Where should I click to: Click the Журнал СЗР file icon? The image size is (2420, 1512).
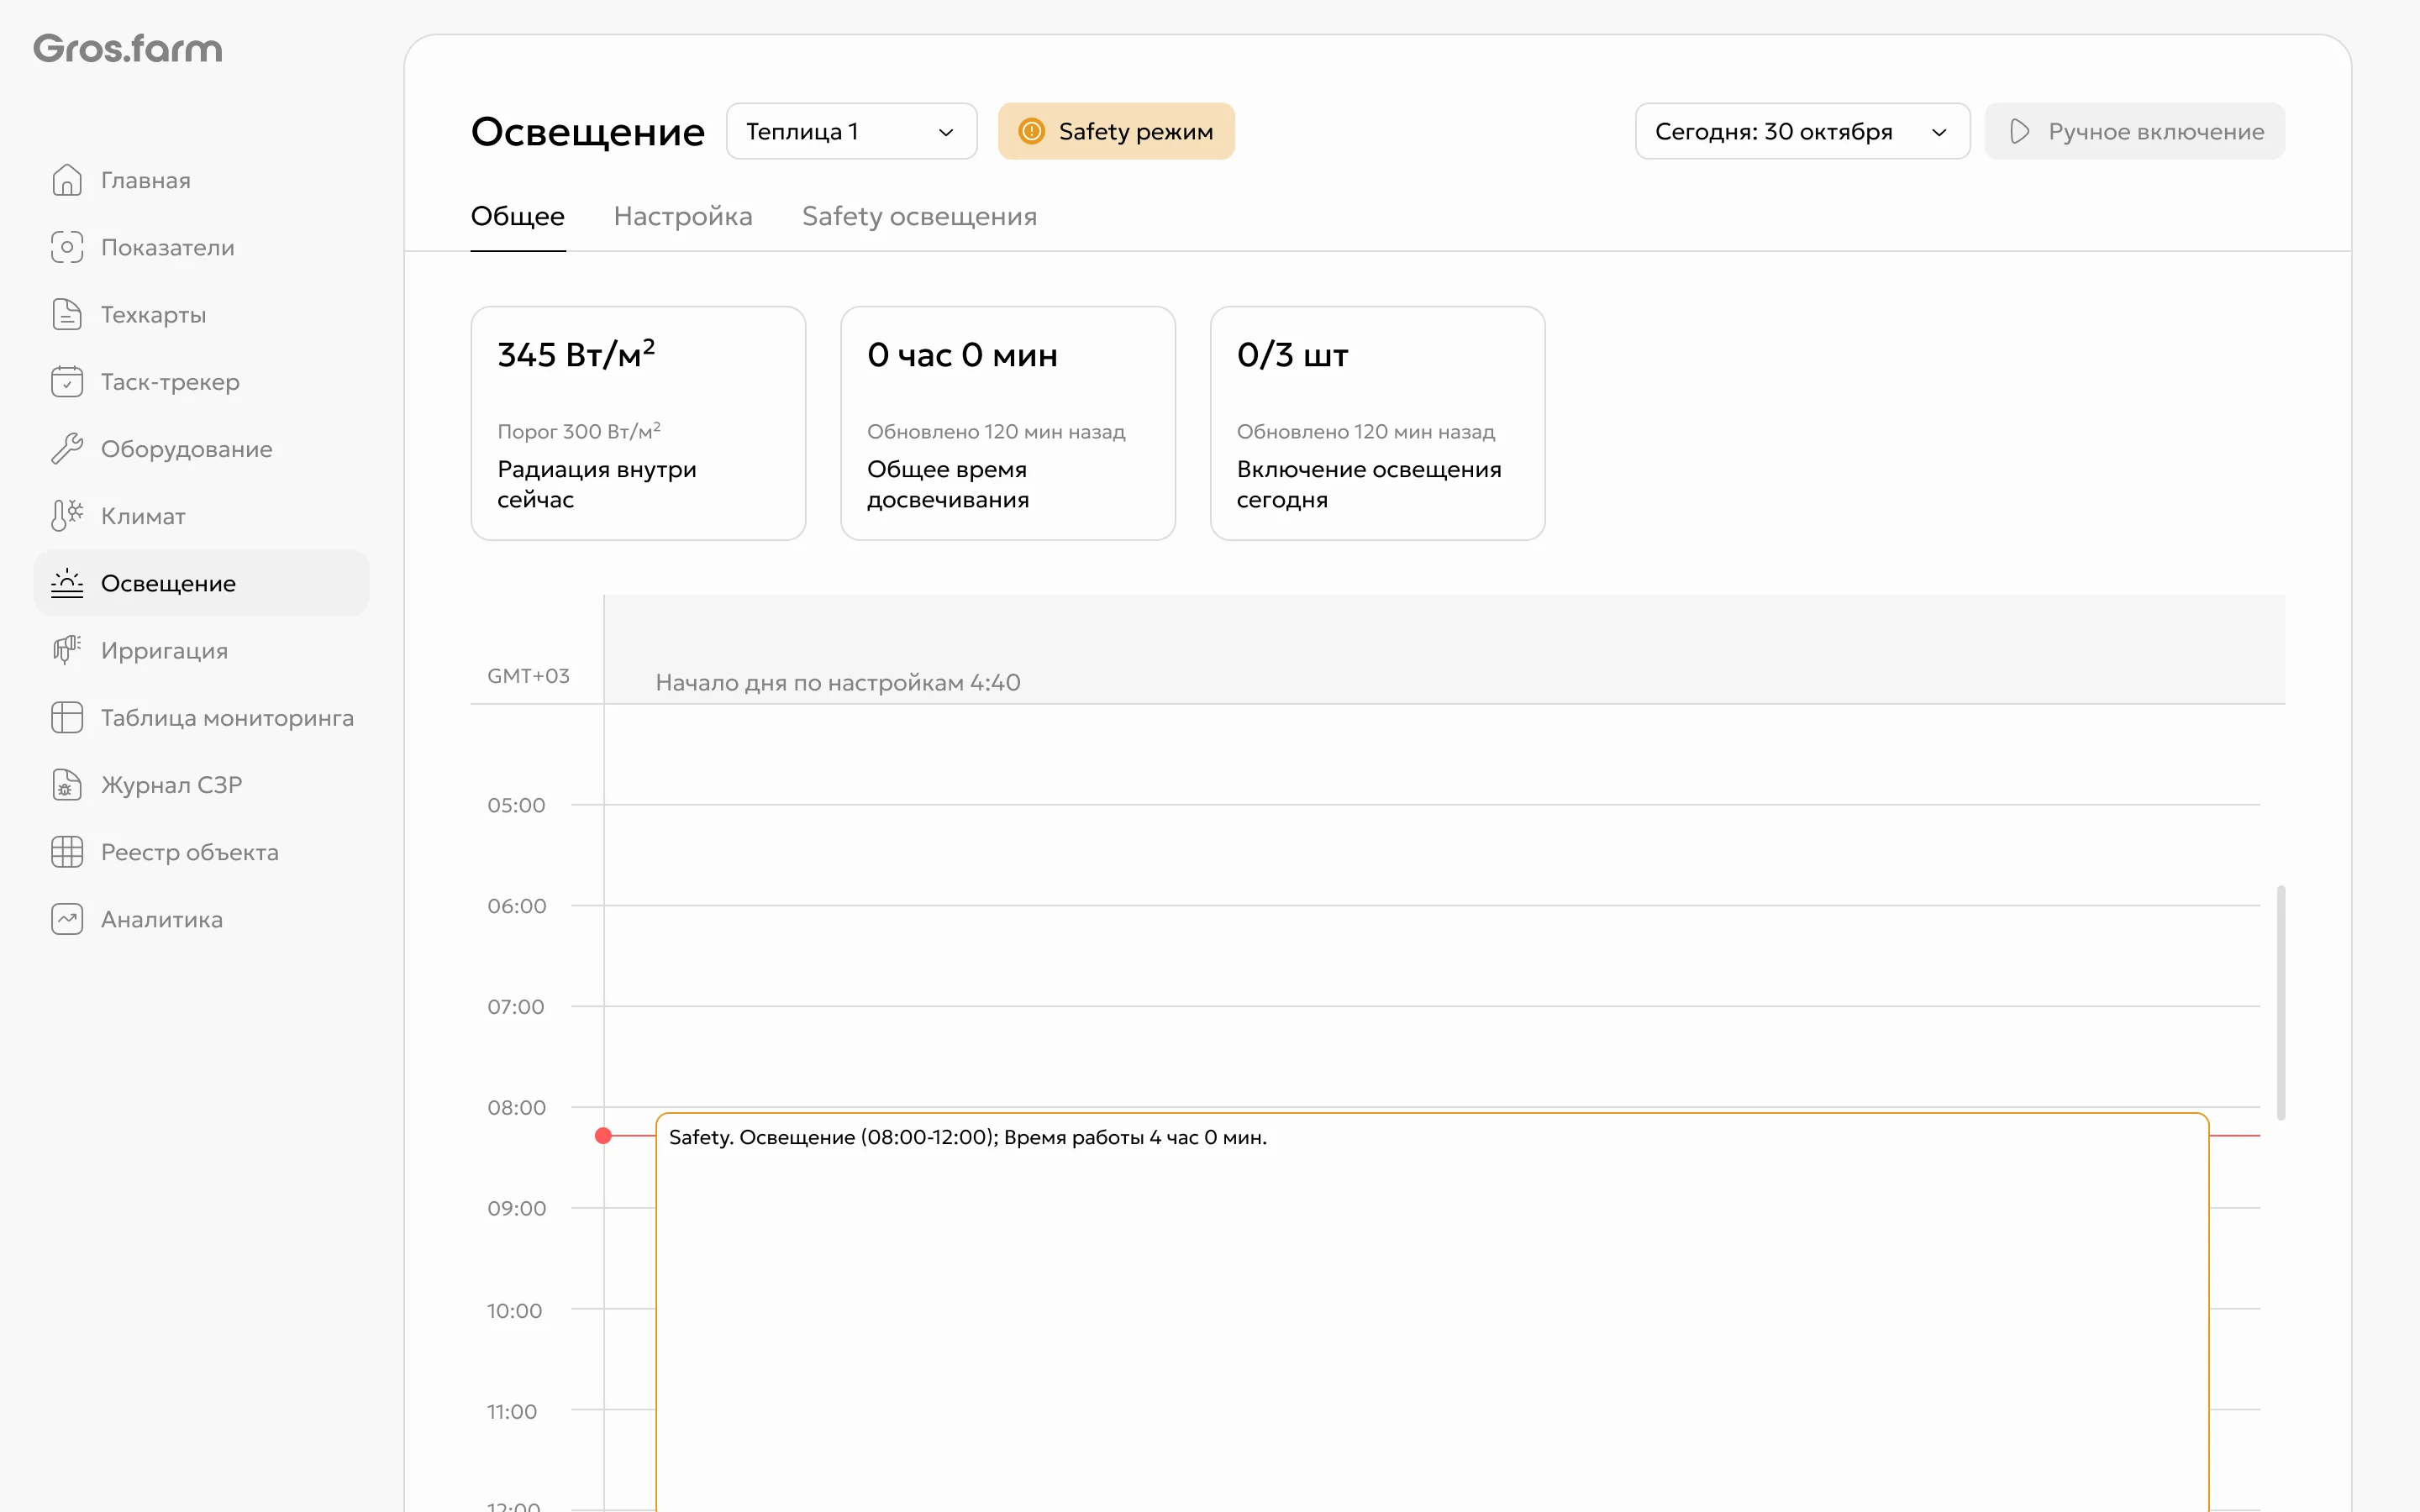67,784
